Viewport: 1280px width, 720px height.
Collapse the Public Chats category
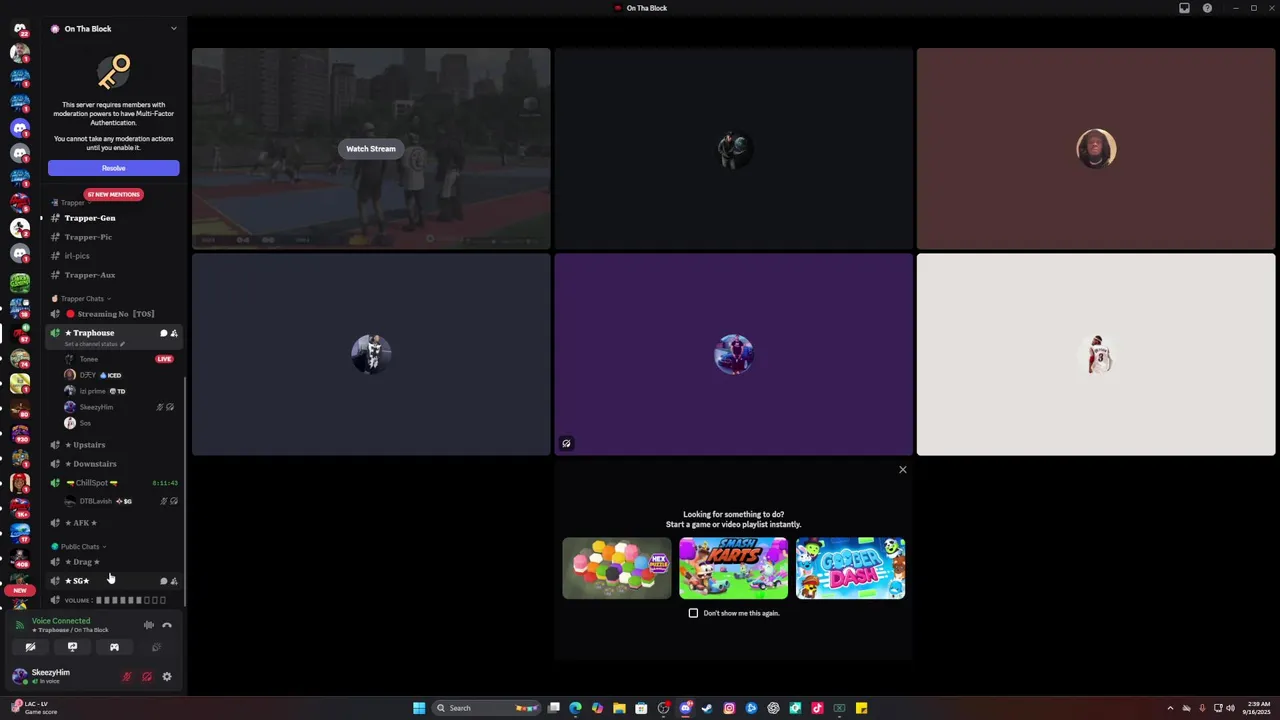80,546
